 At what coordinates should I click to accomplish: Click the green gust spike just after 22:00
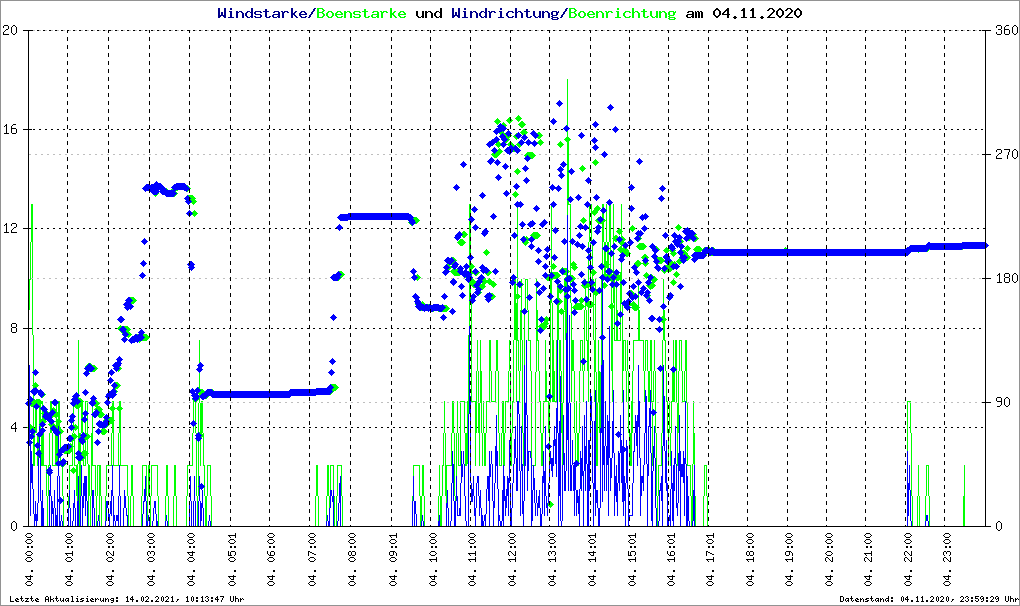pos(909,464)
